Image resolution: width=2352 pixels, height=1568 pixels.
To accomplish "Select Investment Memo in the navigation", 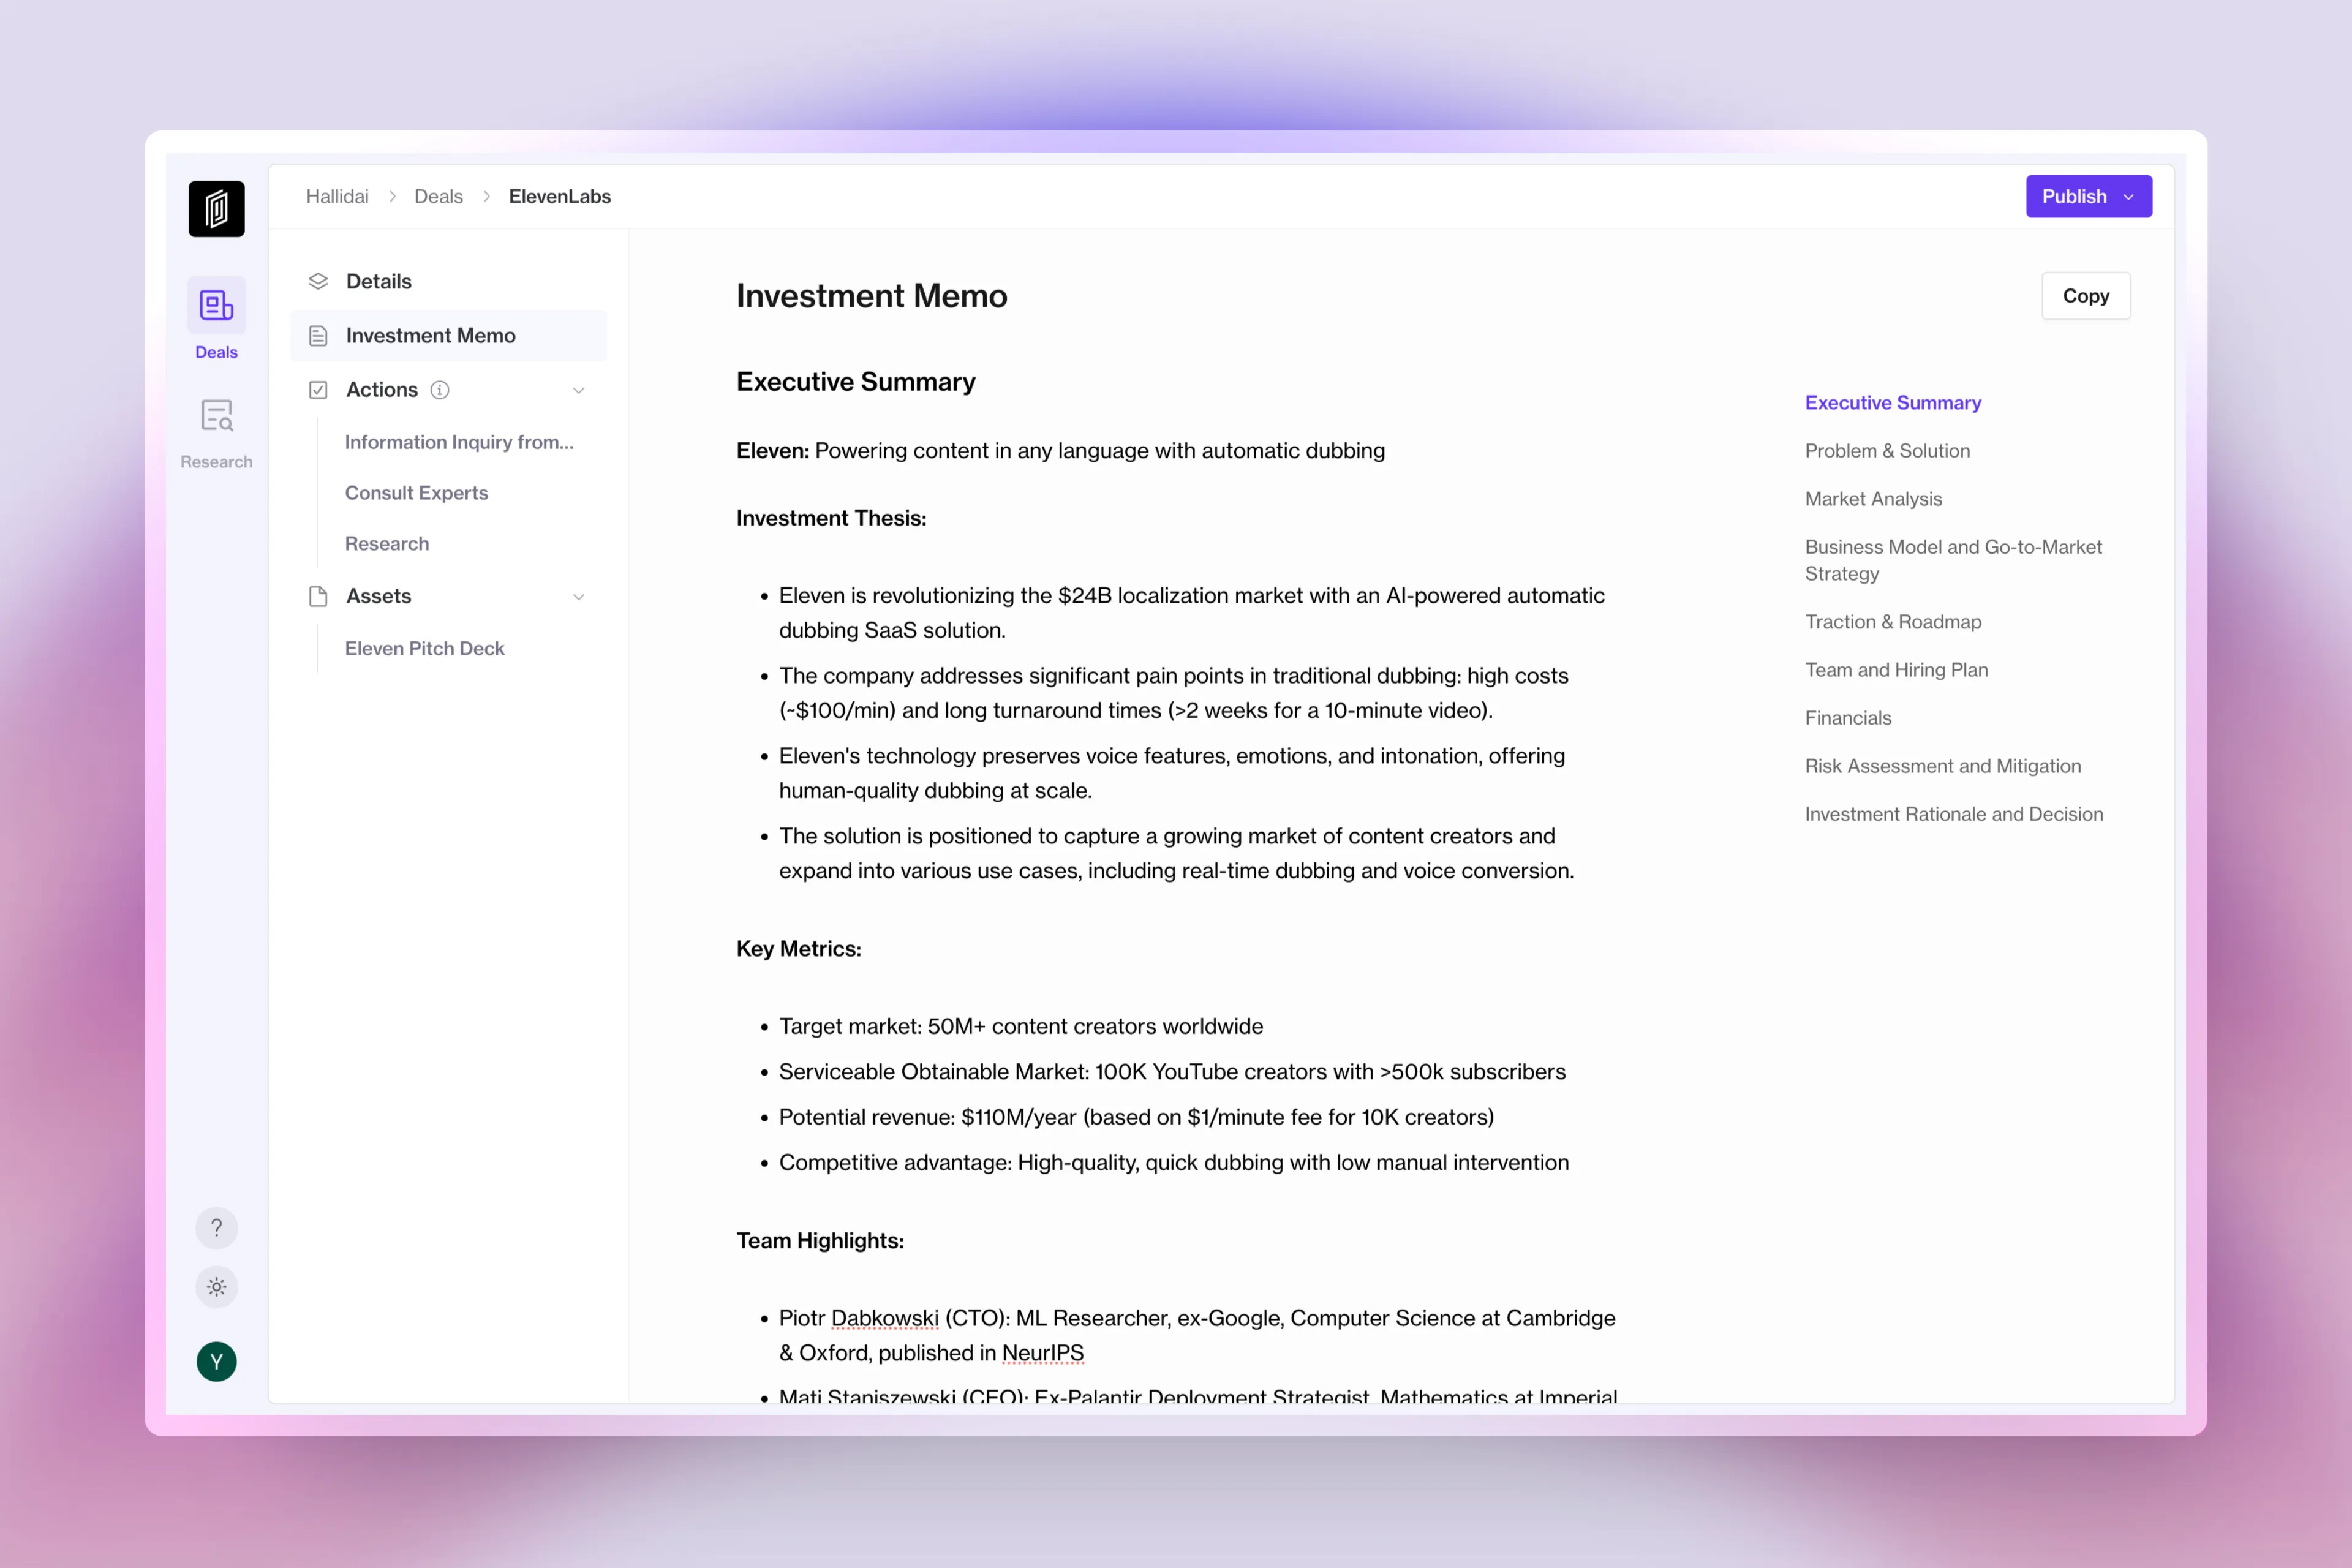I will tap(448, 336).
